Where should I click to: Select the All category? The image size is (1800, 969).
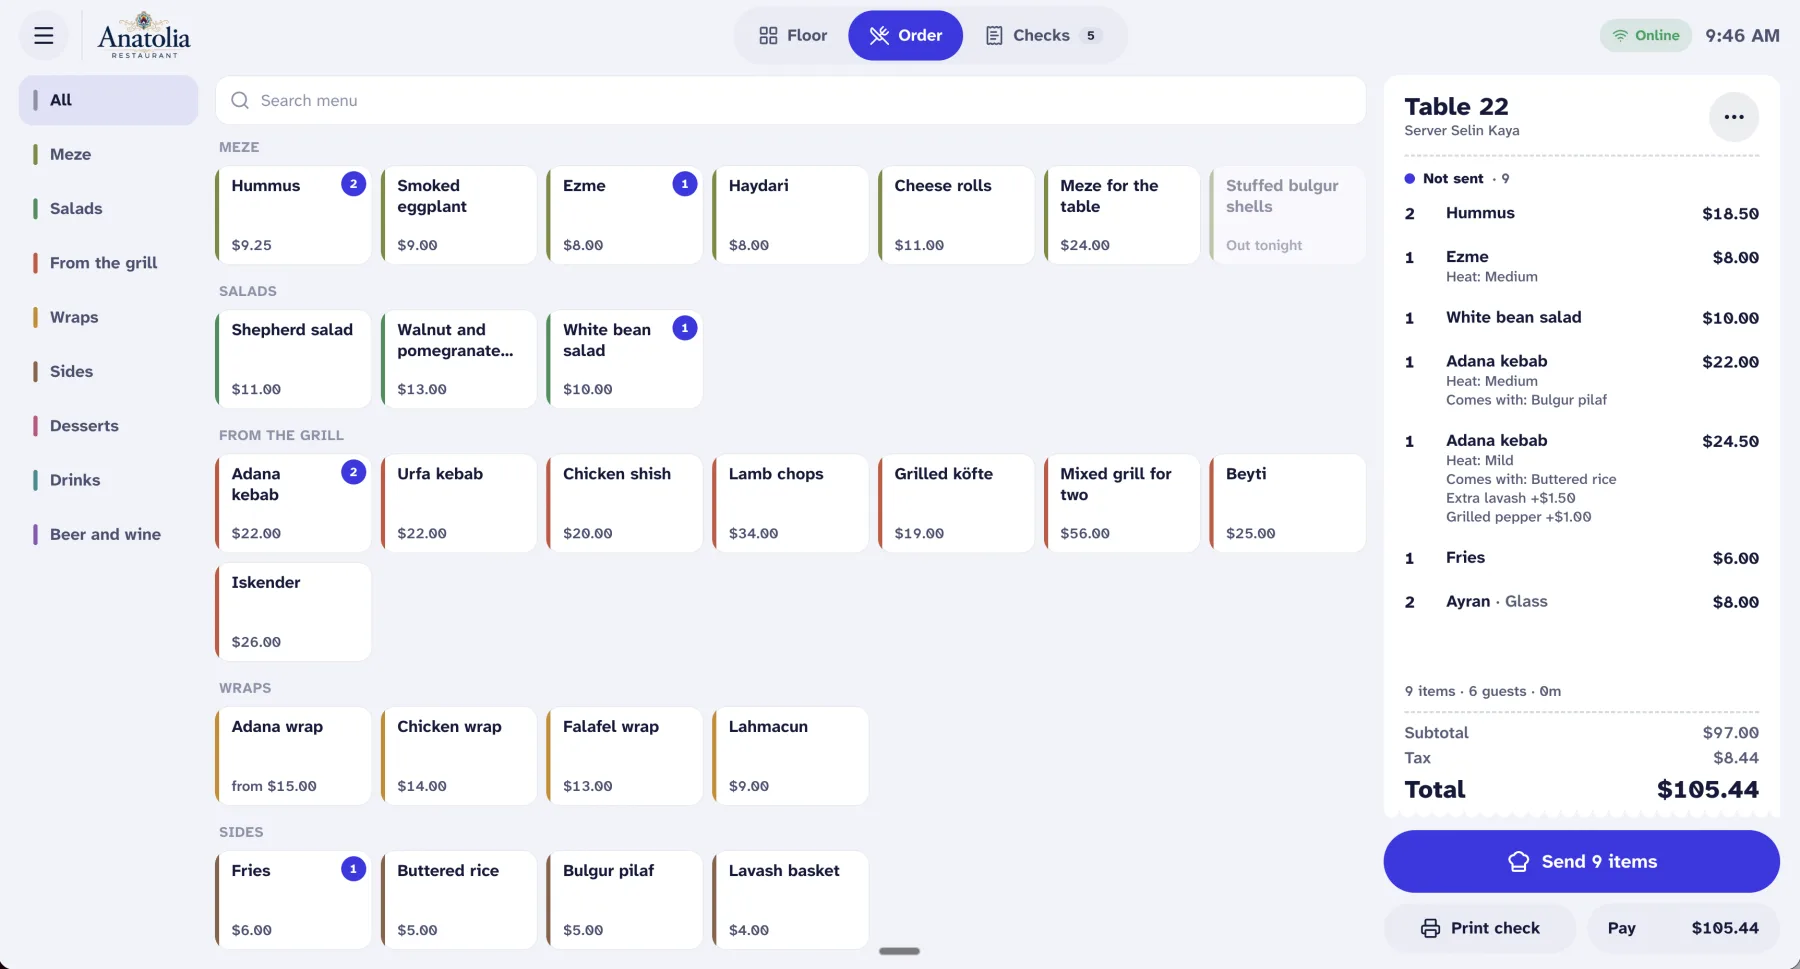pyautogui.click(x=108, y=100)
